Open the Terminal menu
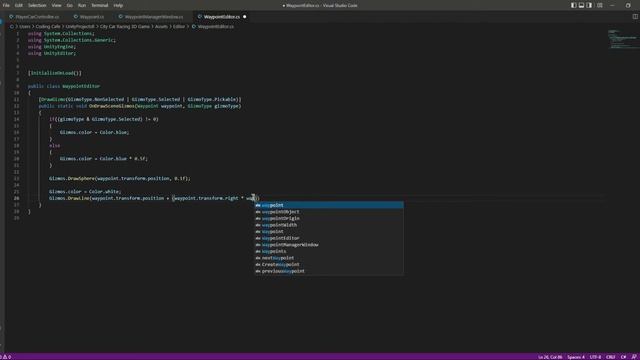This screenshot has height=360, width=640. [x=100, y=5]
